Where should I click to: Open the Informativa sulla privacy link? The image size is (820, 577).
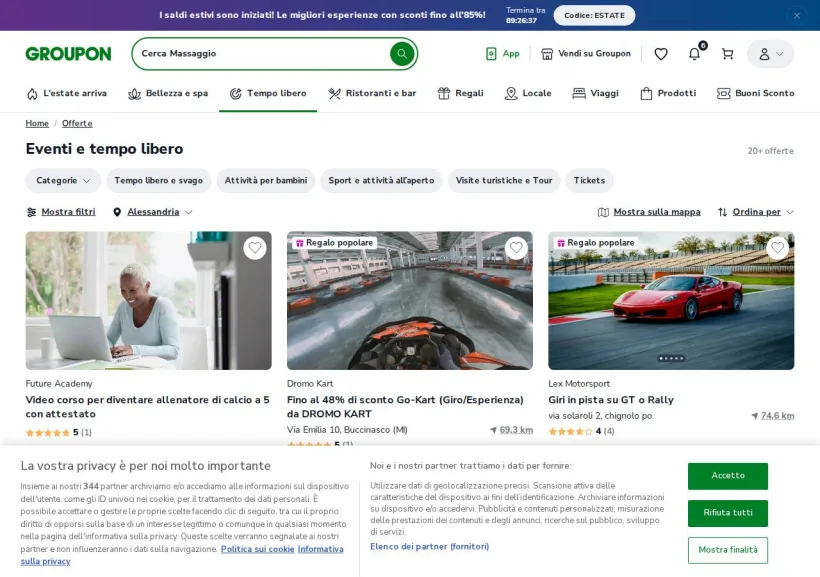pos(321,549)
